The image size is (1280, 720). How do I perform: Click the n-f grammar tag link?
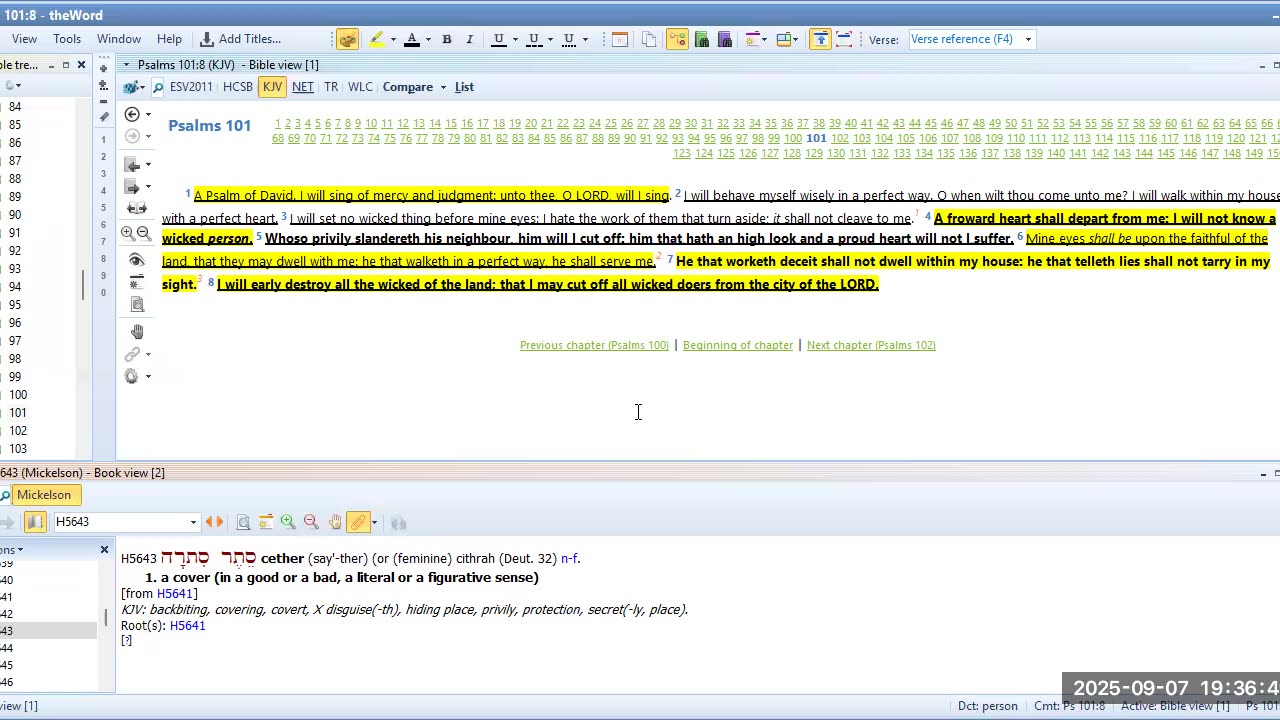click(568, 559)
